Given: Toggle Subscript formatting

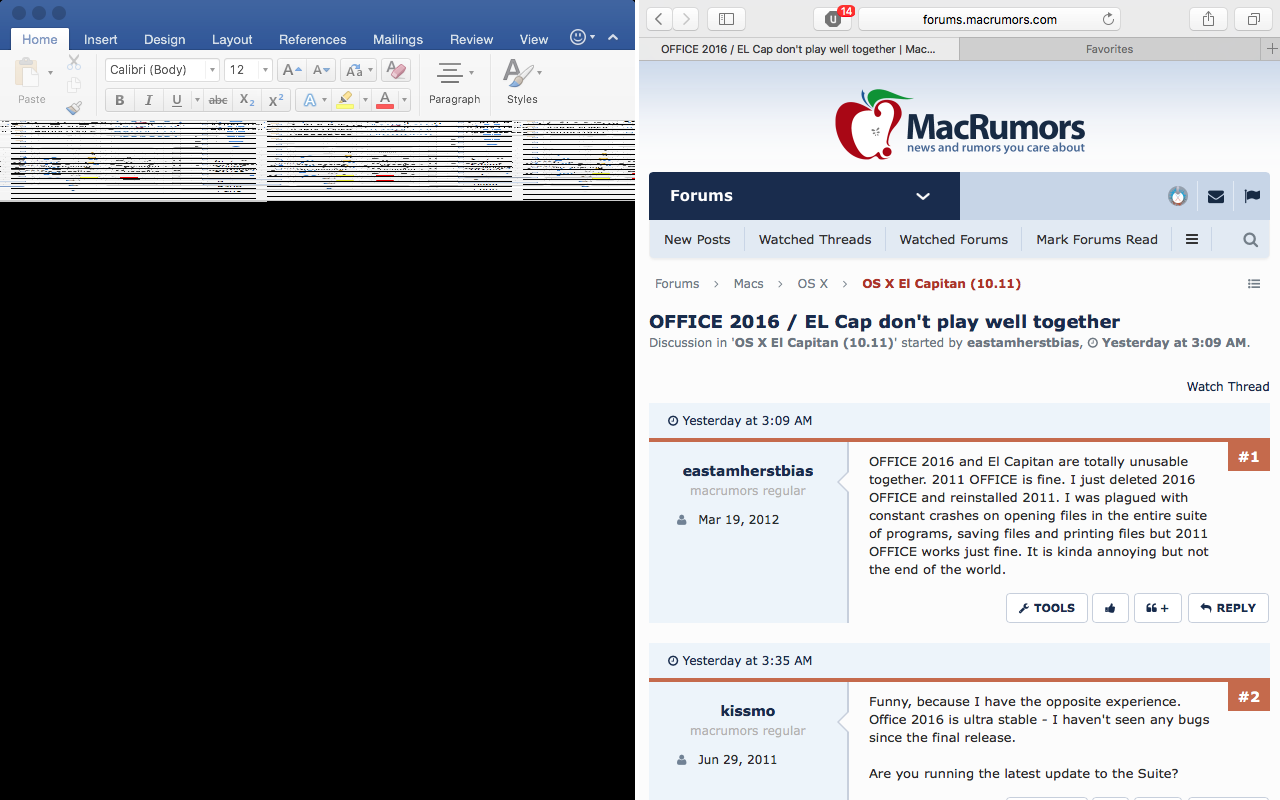Looking at the screenshot, I should pos(247,100).
